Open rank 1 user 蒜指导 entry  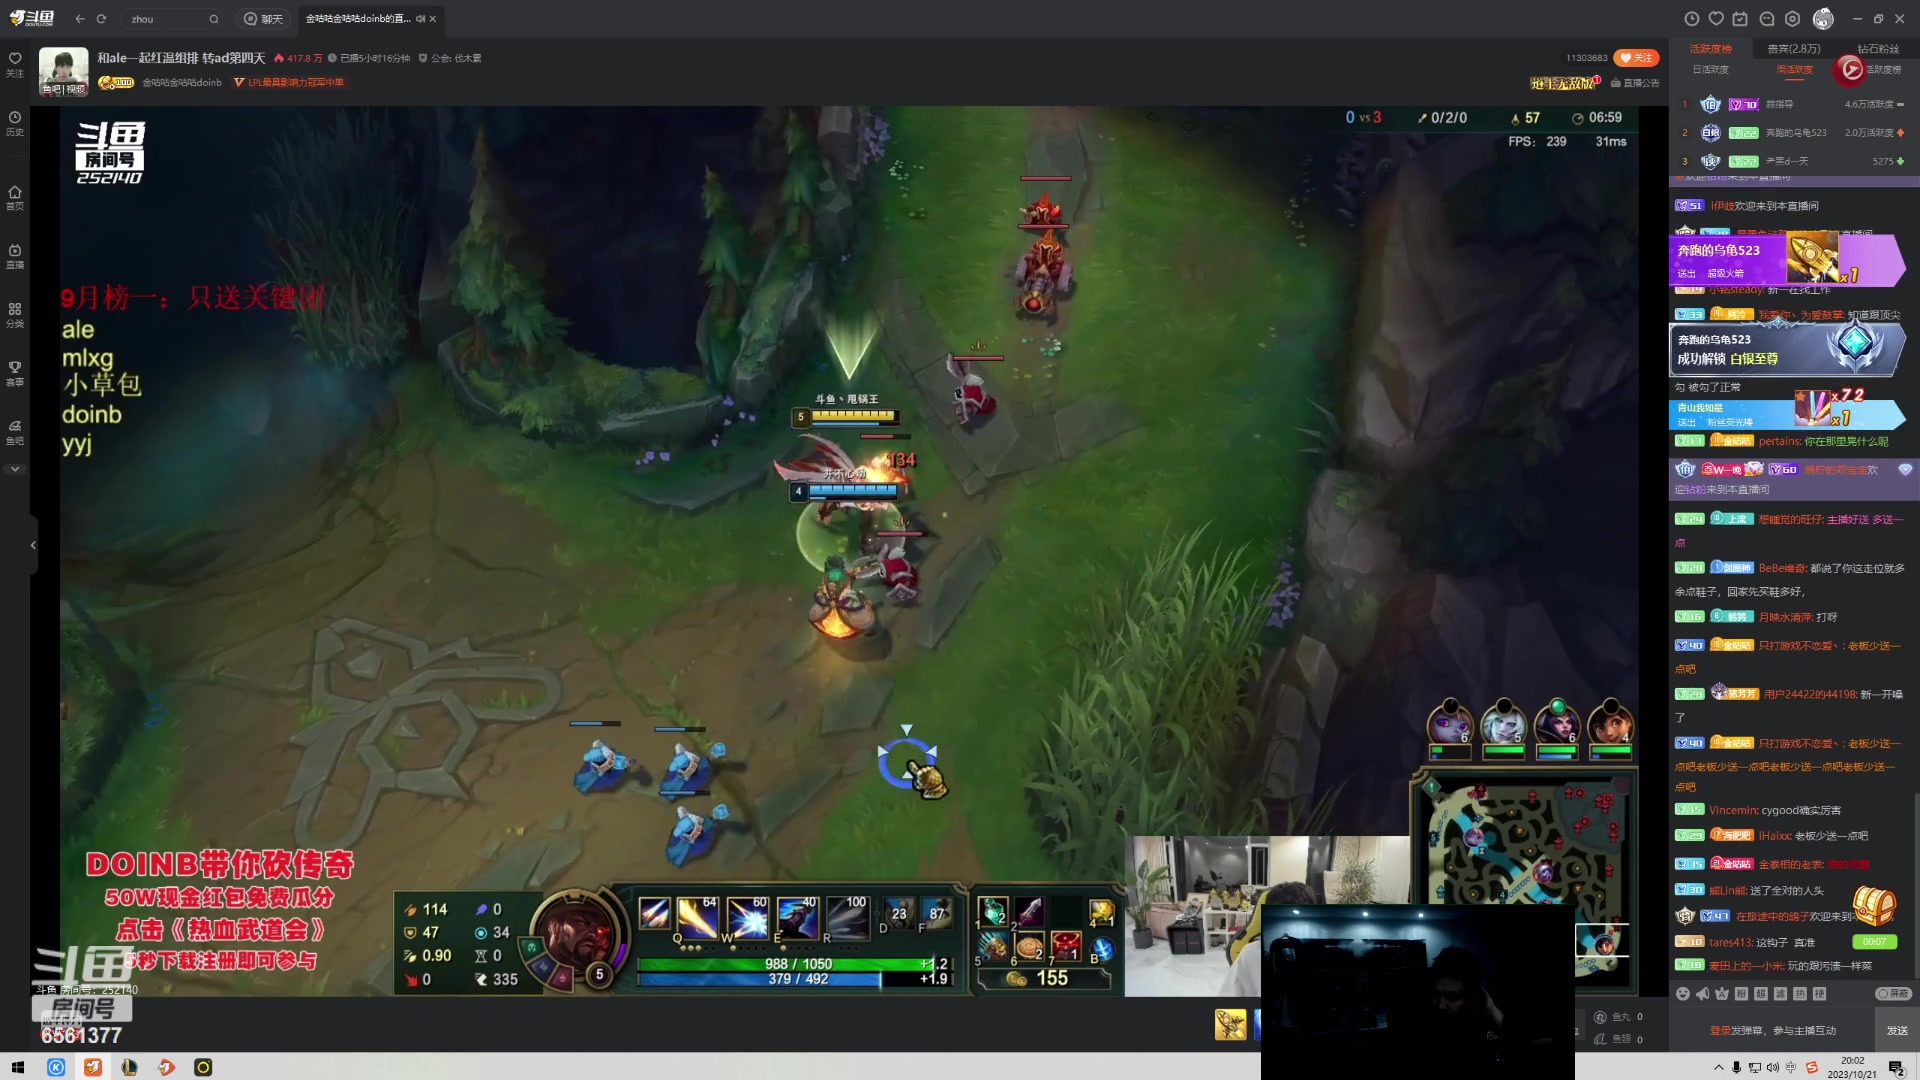click(1794, 104)
